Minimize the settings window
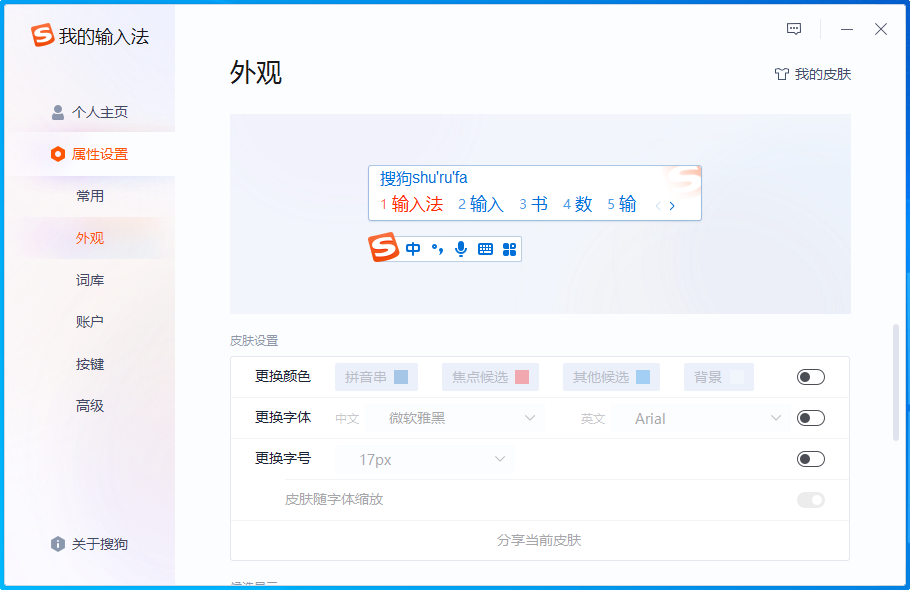Viewport: 910px width, 590px height. point(847,29)
